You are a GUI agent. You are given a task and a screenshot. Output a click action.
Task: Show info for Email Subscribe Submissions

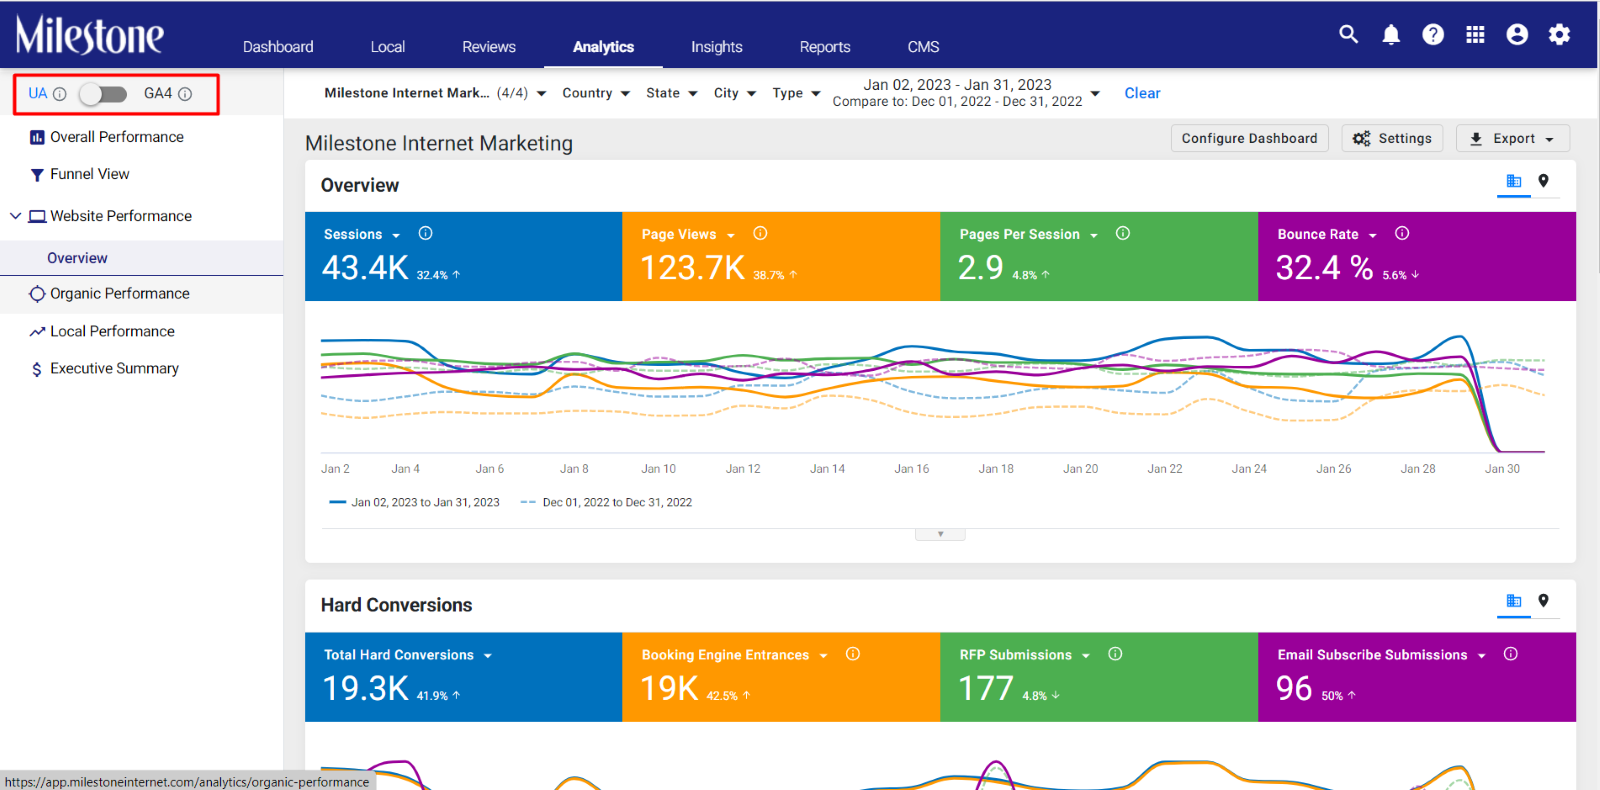coord(1511,654)
